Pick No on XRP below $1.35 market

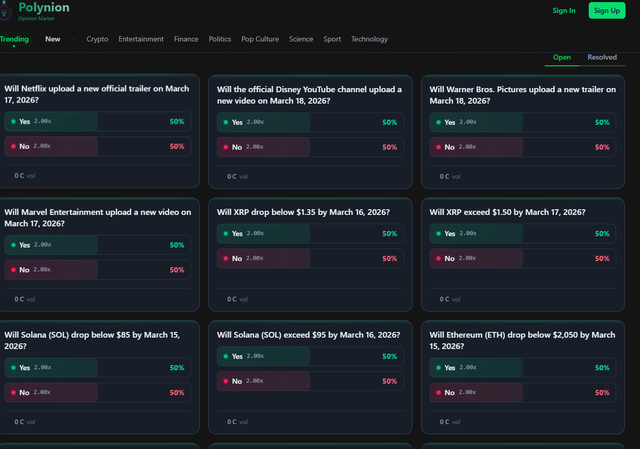[310, 259]
